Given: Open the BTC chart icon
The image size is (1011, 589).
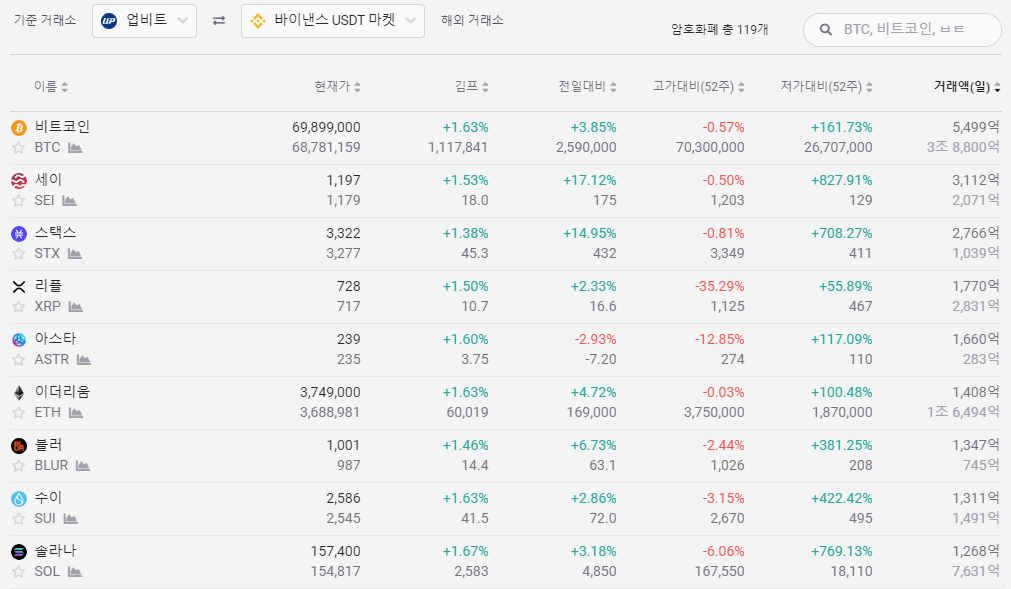Looking at the screenshot, I should (x=75, y=148).
